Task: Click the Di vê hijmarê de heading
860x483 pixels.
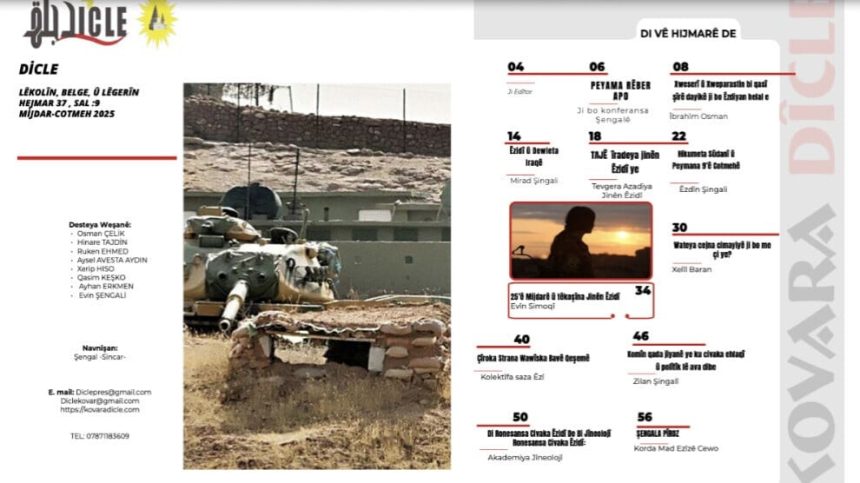Action: point(686,33)
